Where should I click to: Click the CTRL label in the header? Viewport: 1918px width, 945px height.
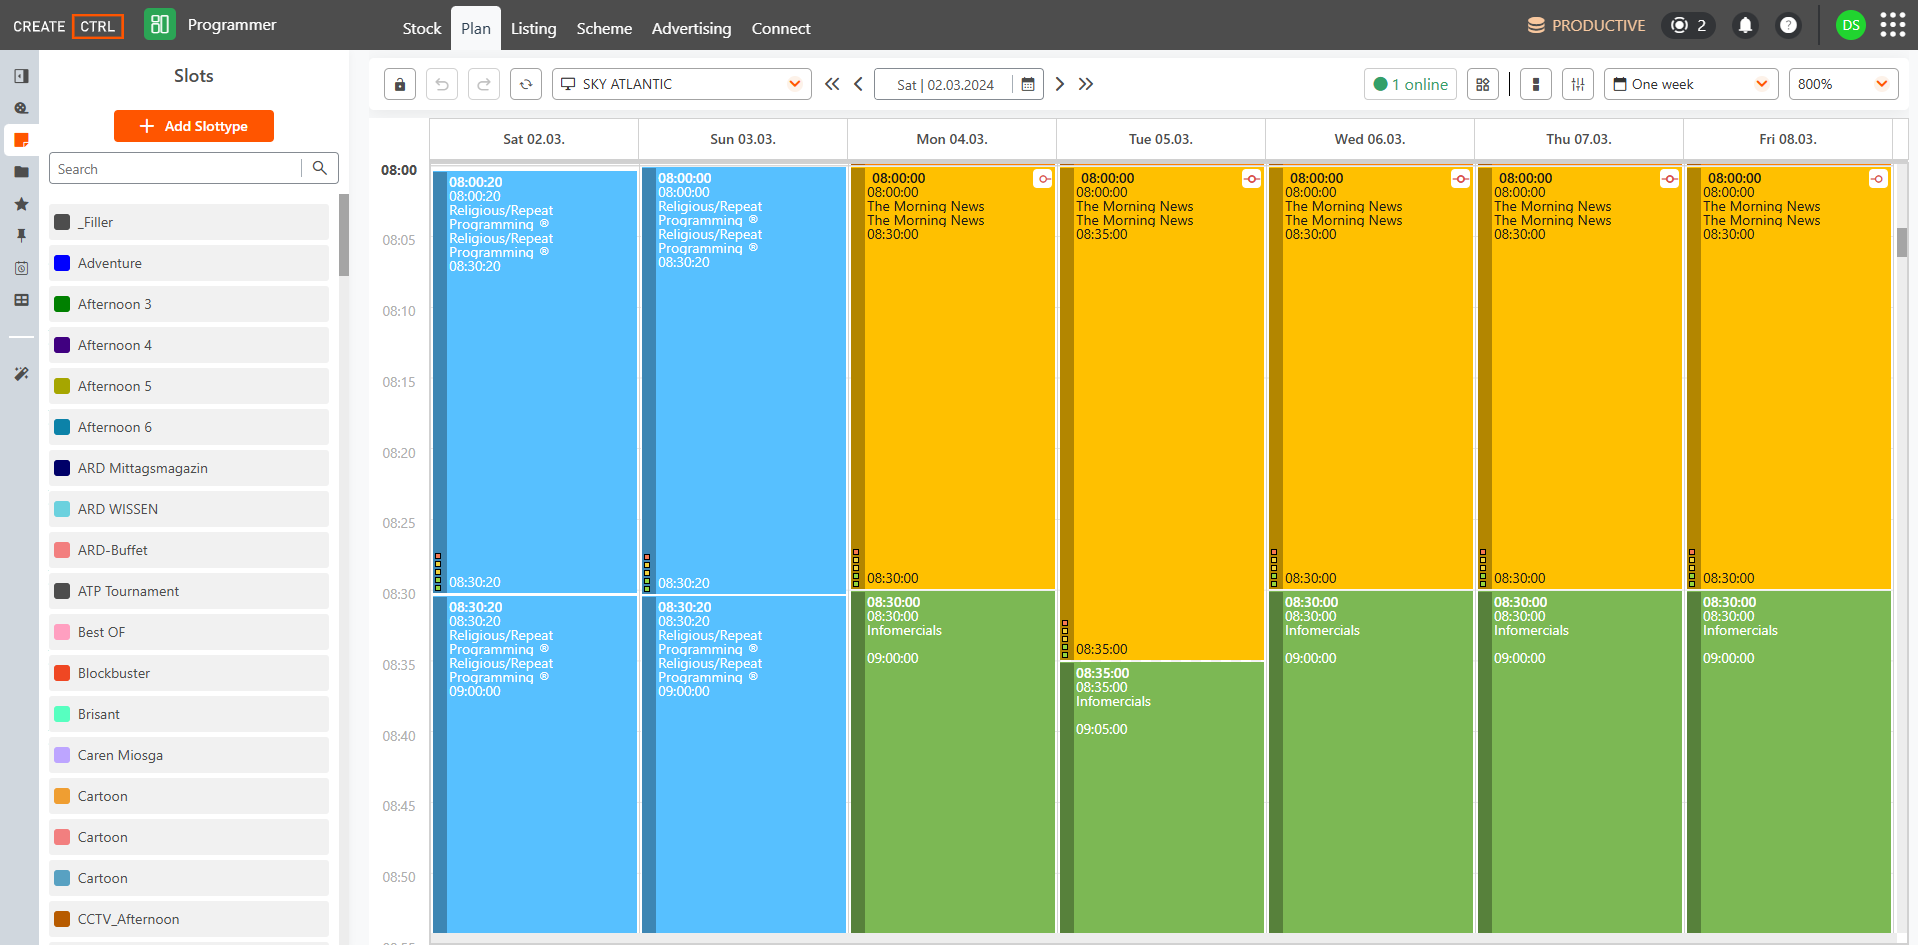point(97,26)
